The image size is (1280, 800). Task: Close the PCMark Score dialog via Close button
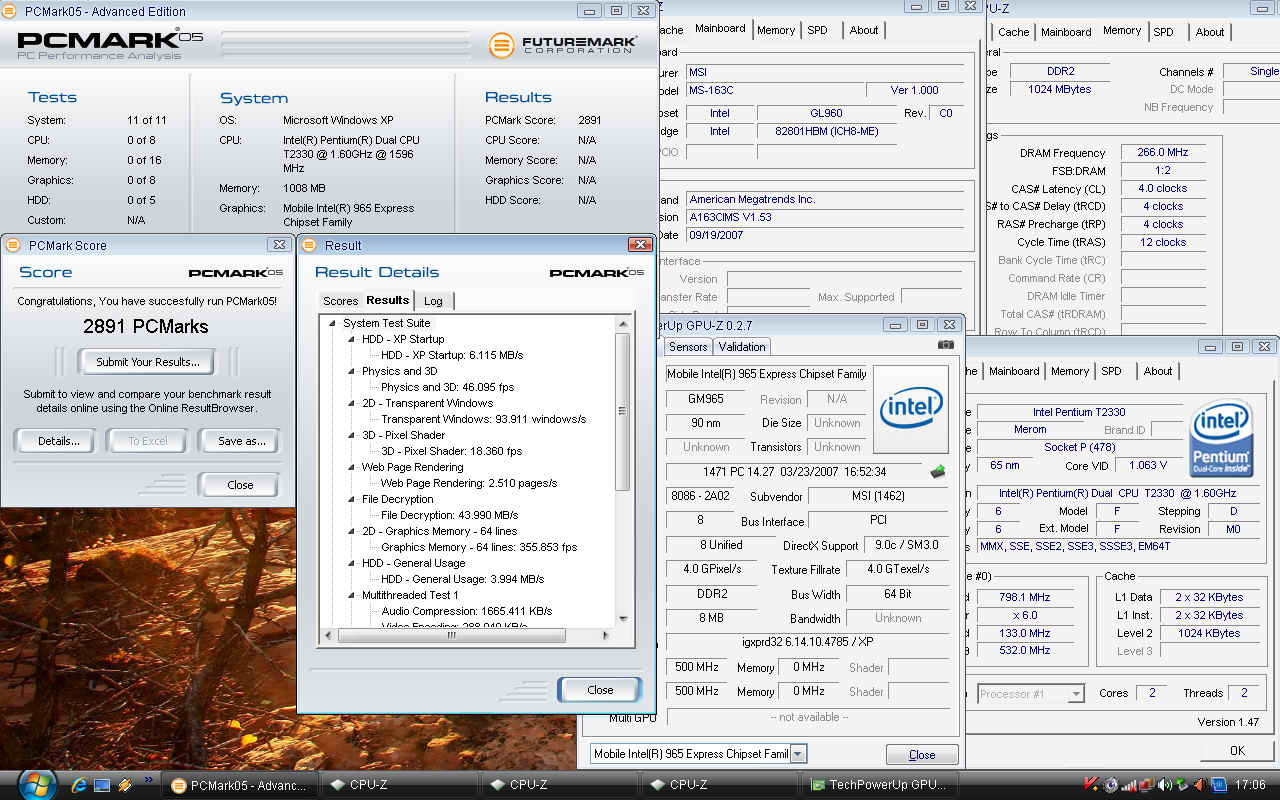[x=240, y=485]
